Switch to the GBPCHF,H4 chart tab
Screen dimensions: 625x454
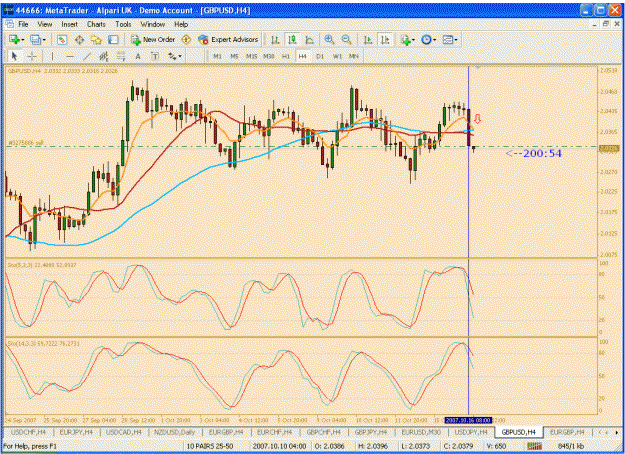(323, 432)
